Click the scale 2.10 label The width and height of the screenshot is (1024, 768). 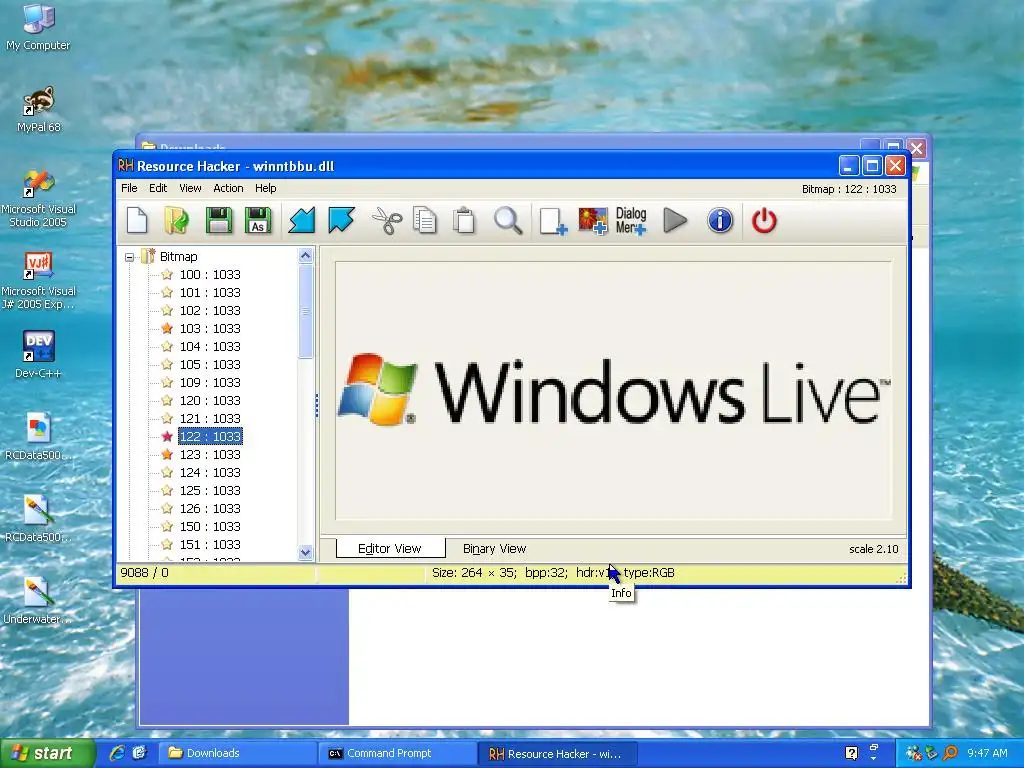pyautogui.click(x=874, y=549)
